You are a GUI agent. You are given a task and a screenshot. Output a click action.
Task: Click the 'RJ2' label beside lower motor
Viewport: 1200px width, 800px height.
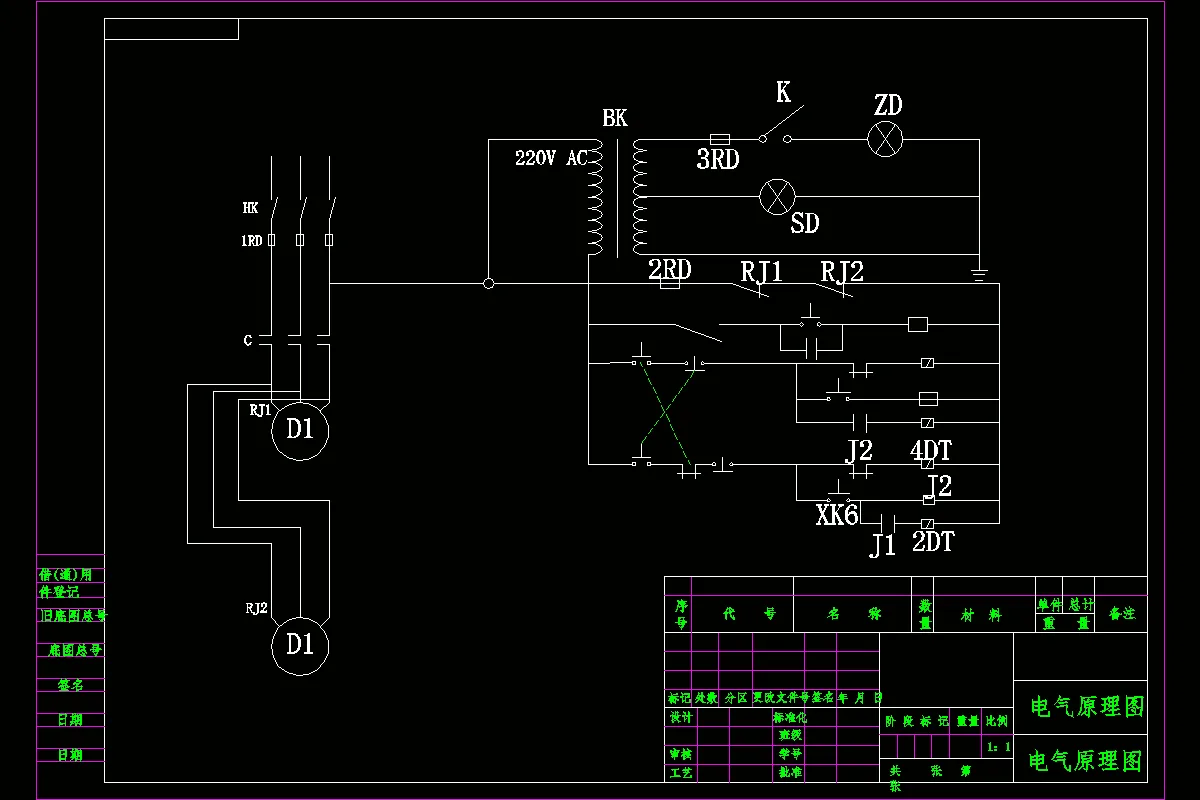tap(257, 608)
